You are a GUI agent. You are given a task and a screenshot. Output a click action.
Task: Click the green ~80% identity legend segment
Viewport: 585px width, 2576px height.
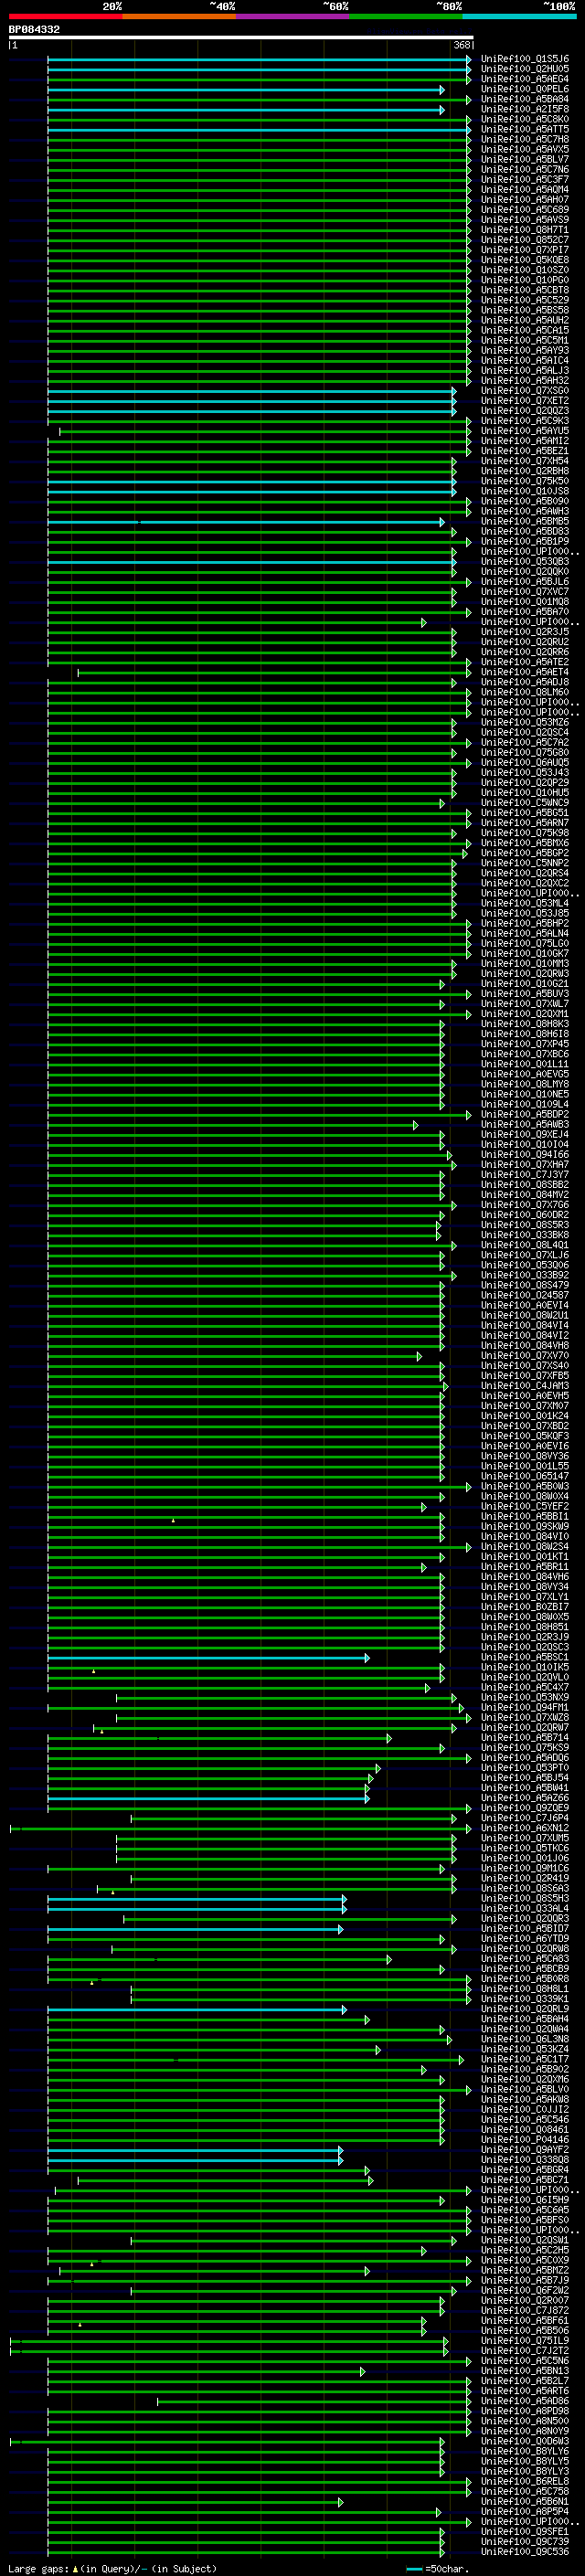tap(406, 16)
